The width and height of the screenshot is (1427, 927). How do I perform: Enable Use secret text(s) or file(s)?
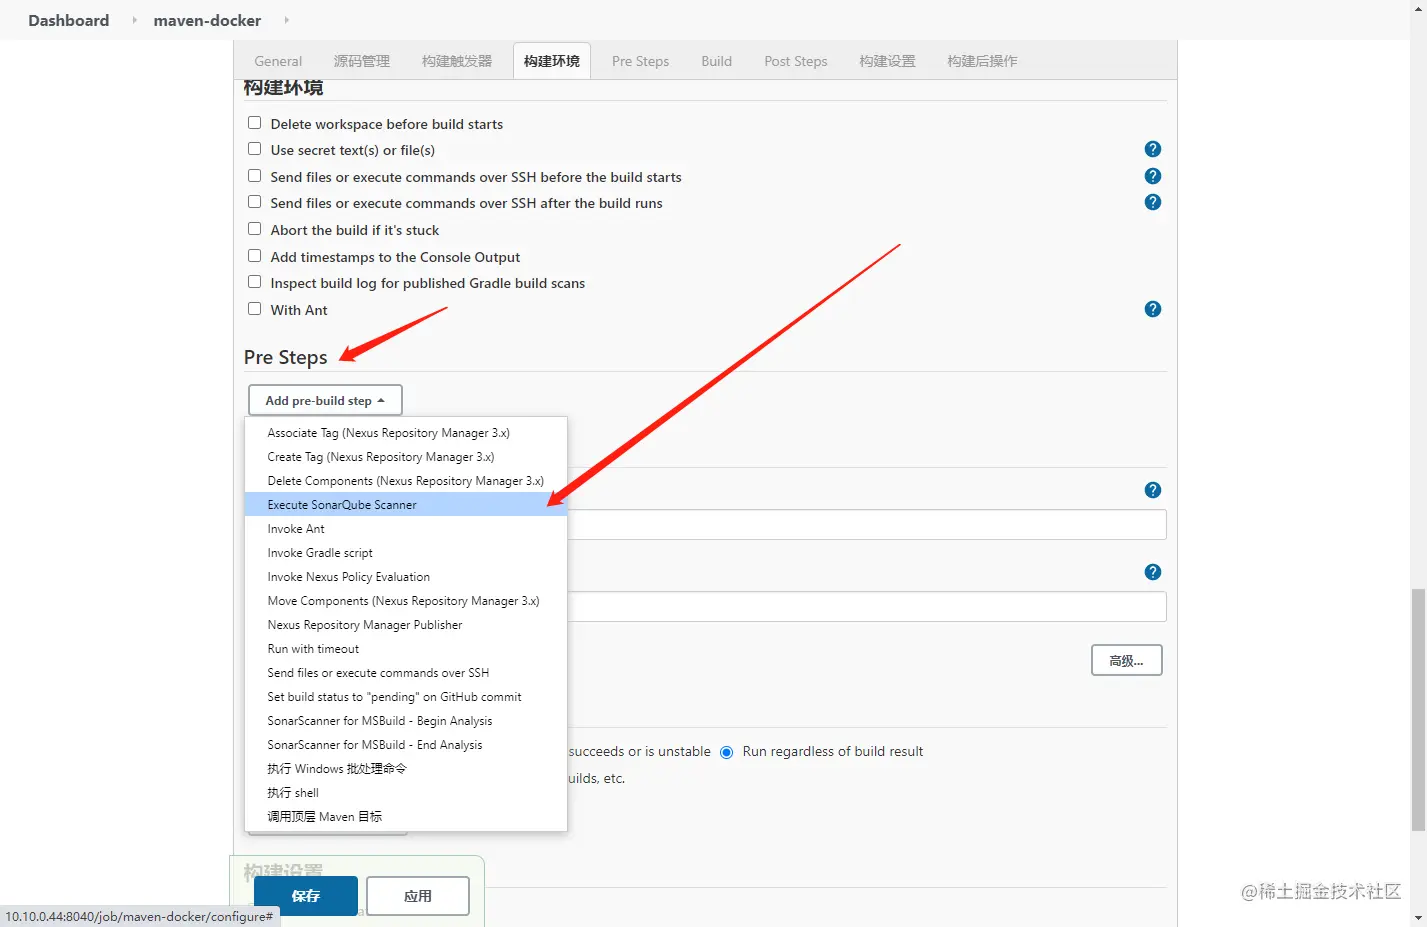(x=255, y=149)
